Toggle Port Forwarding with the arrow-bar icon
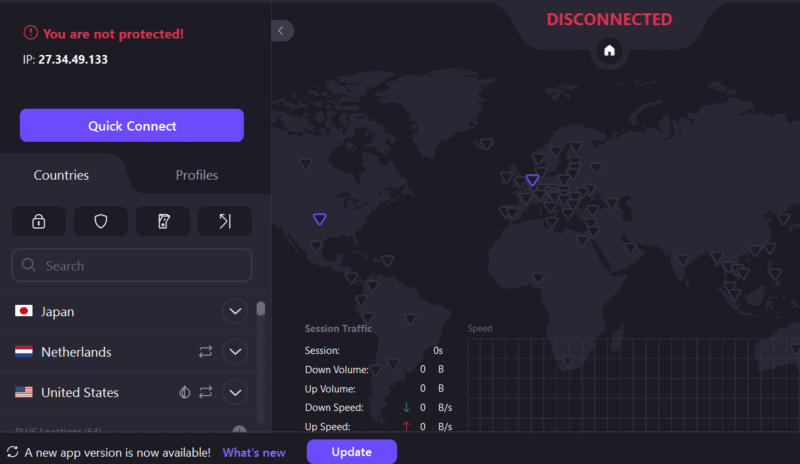Image resolution: width=800 pixels, height=464 pixels. [224, 221]
